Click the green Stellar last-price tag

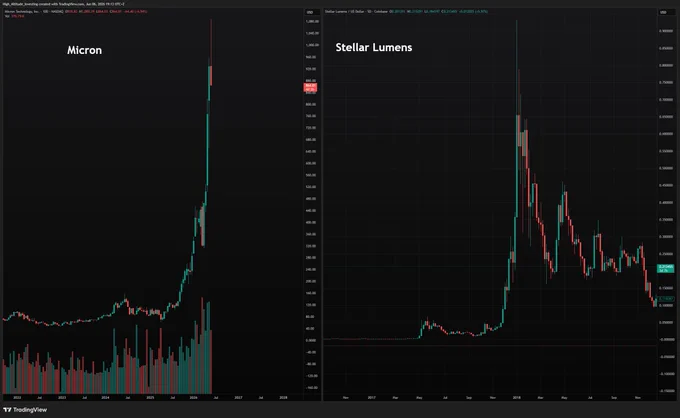(x=665, y=268)
